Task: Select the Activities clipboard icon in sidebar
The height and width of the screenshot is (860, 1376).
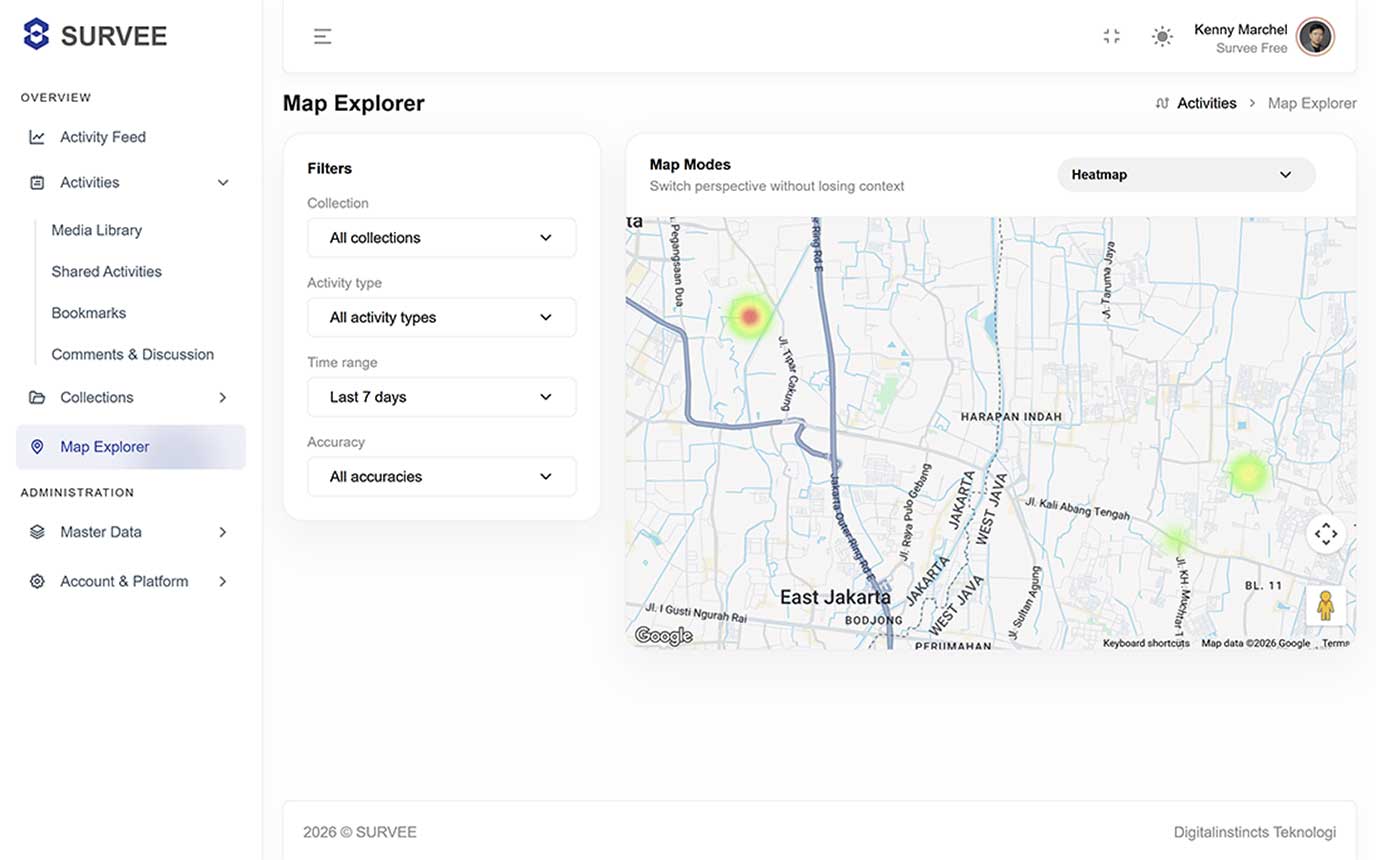Action: [37, 182]
